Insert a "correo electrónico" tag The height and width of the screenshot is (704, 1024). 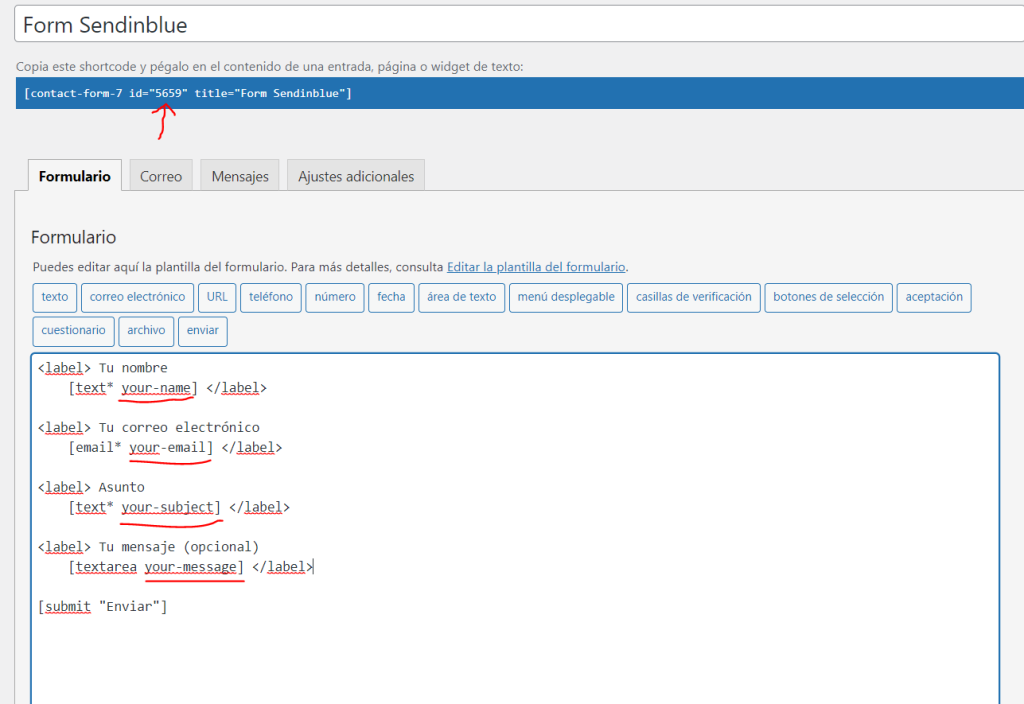pos(137,297)
